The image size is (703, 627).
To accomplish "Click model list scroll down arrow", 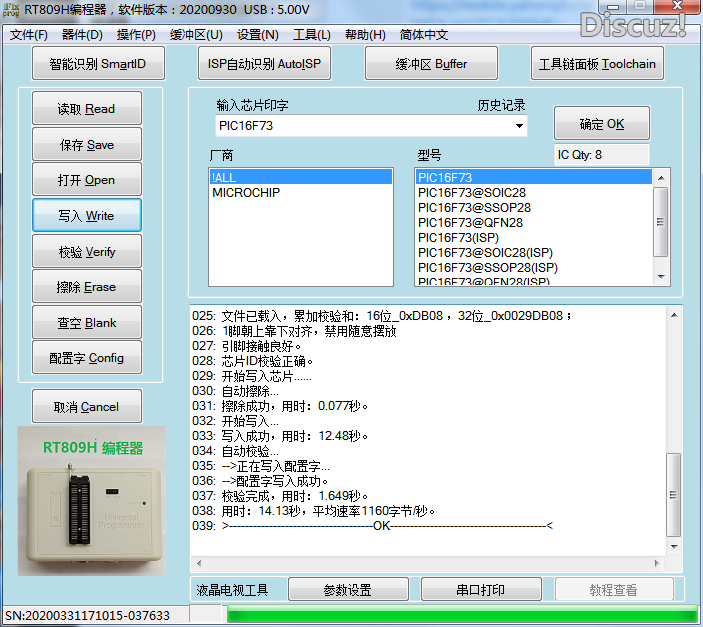I will tap(661, 277).
